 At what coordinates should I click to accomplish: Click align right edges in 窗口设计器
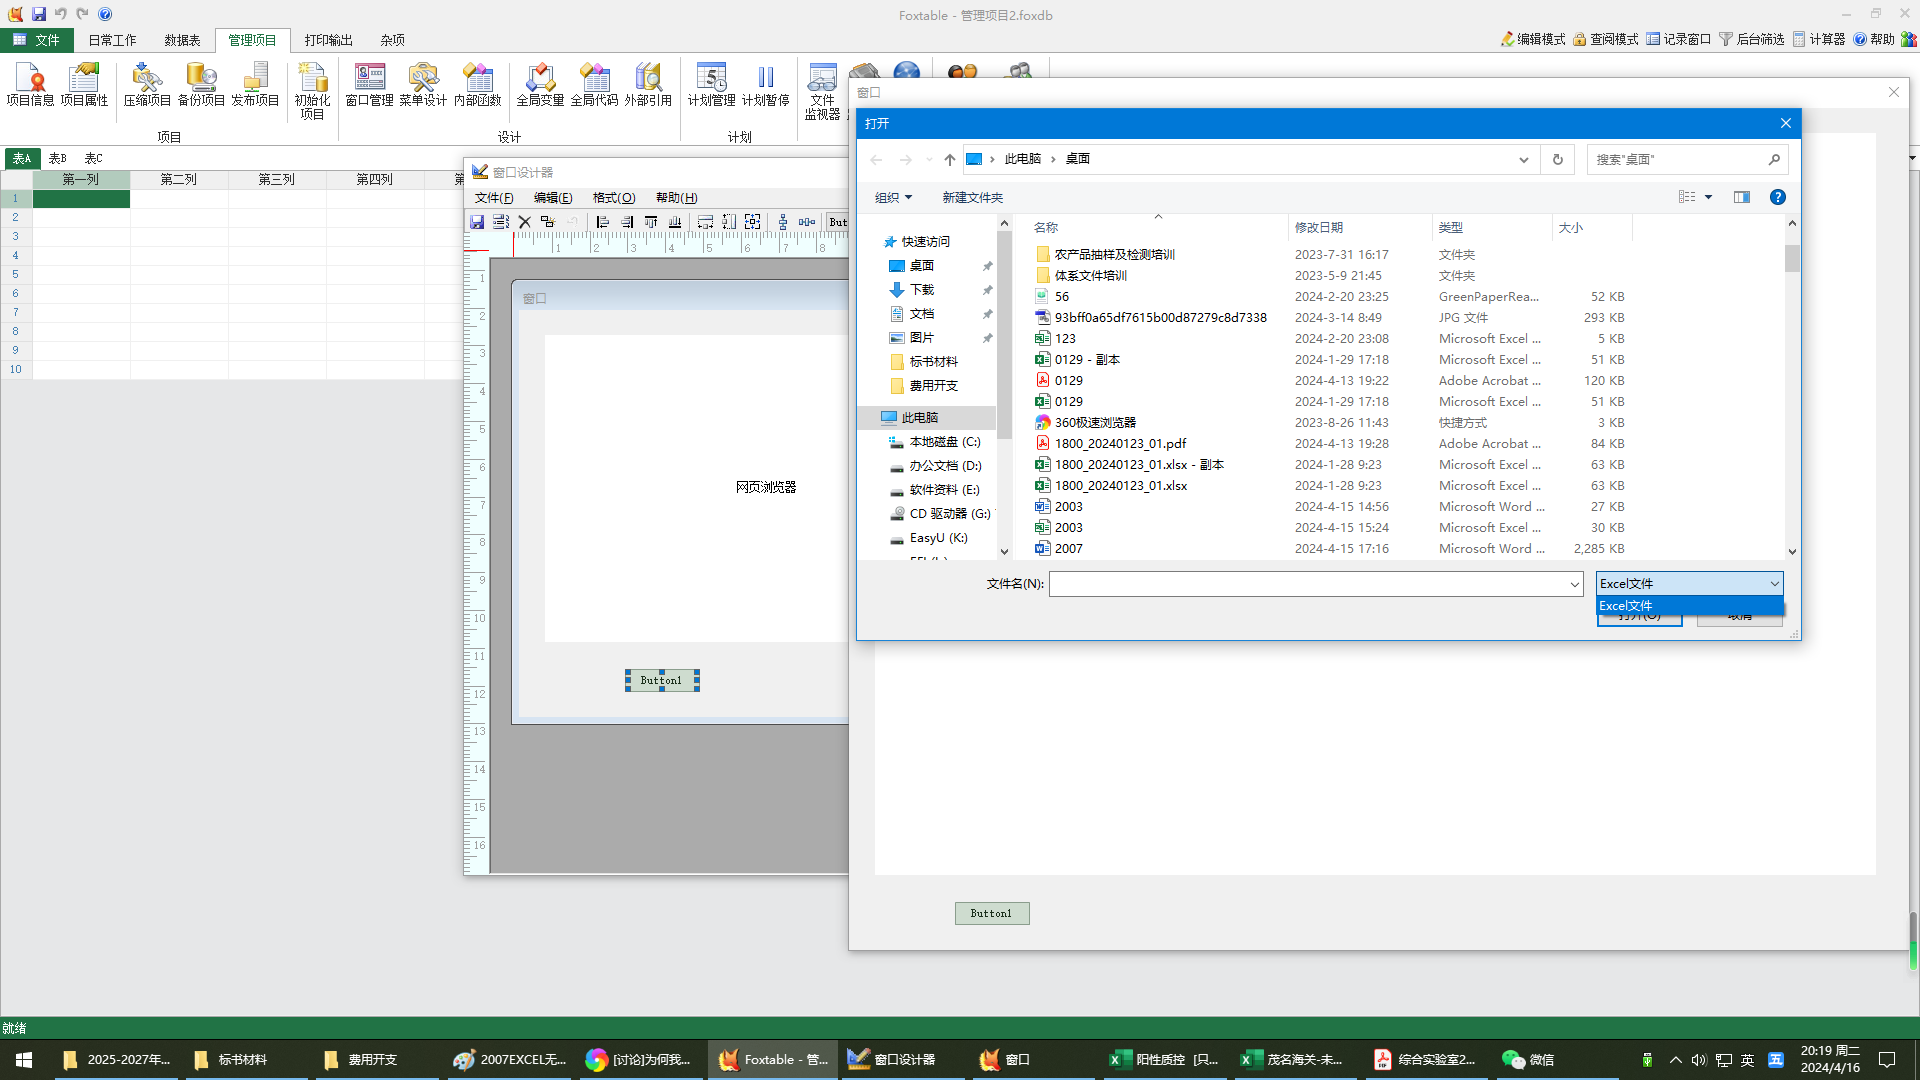(x=627, y=222)
